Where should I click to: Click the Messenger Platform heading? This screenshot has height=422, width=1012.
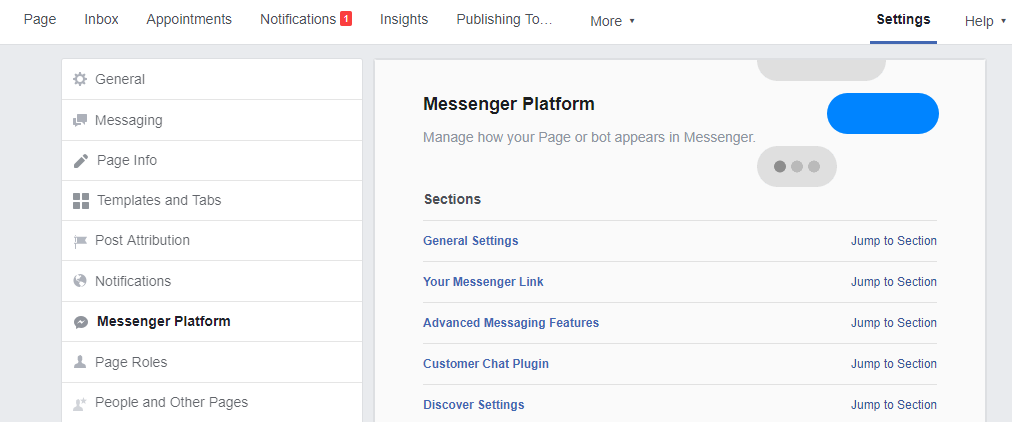tap(509, 104)
